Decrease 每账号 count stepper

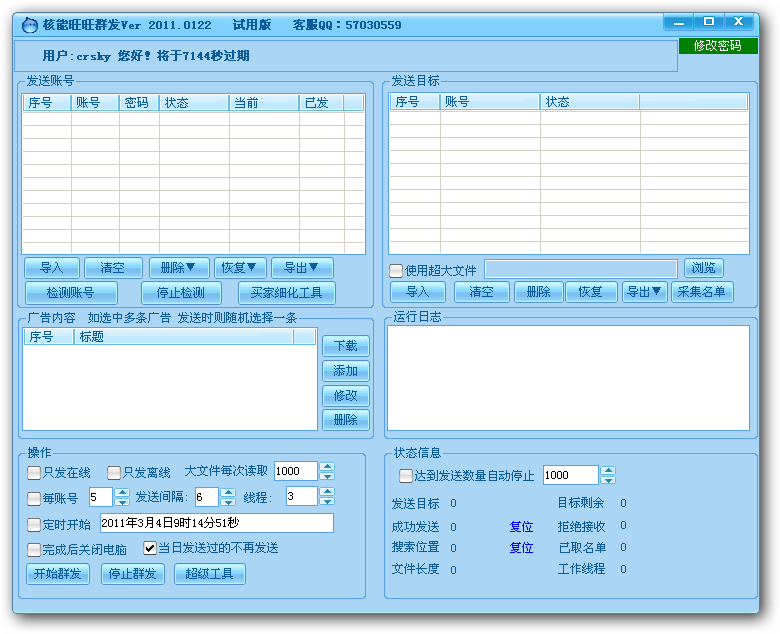(122, 502)
